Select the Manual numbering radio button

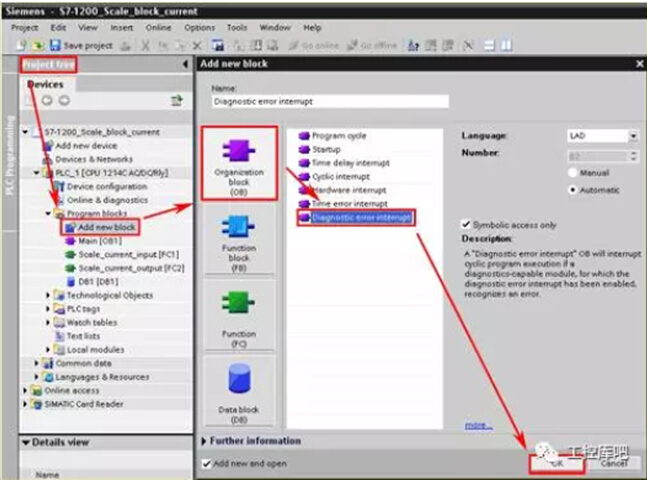click(573, 173)
